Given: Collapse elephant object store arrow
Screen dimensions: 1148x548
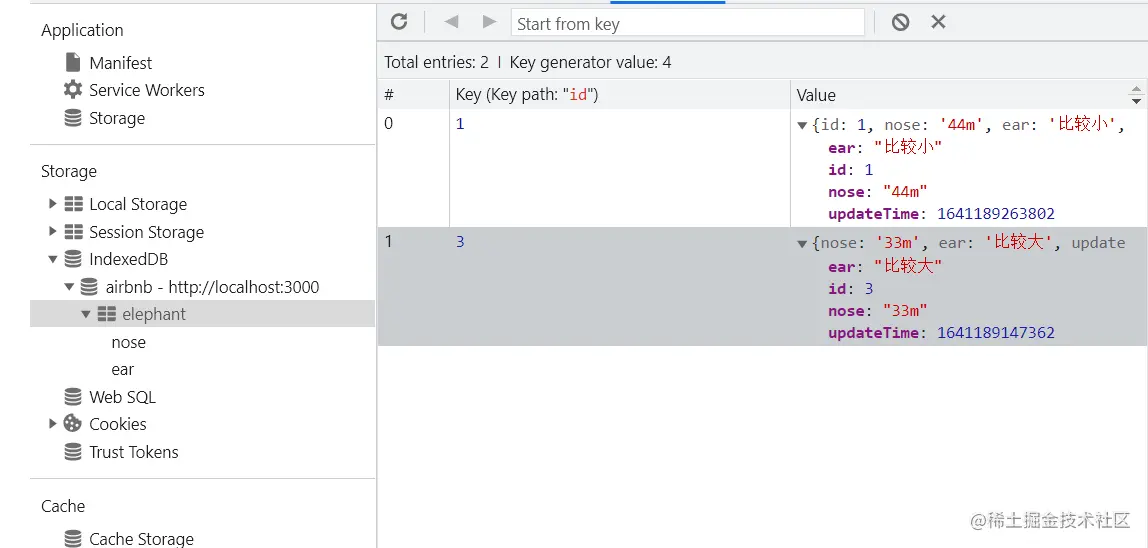Looking at the screenshot, I should click(86, 314).
